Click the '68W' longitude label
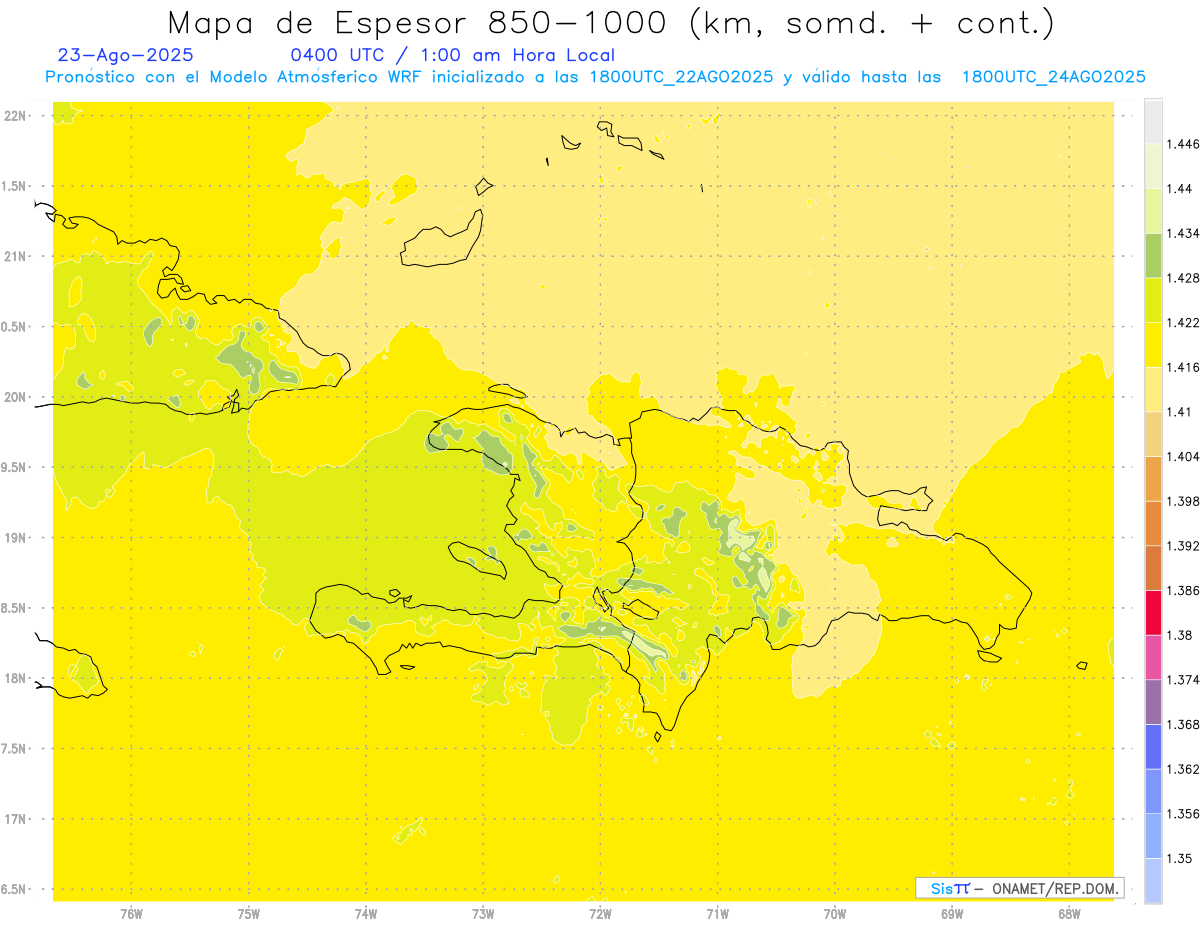Viewport: 1200px width, 927px height. [x=1069, y=914]
